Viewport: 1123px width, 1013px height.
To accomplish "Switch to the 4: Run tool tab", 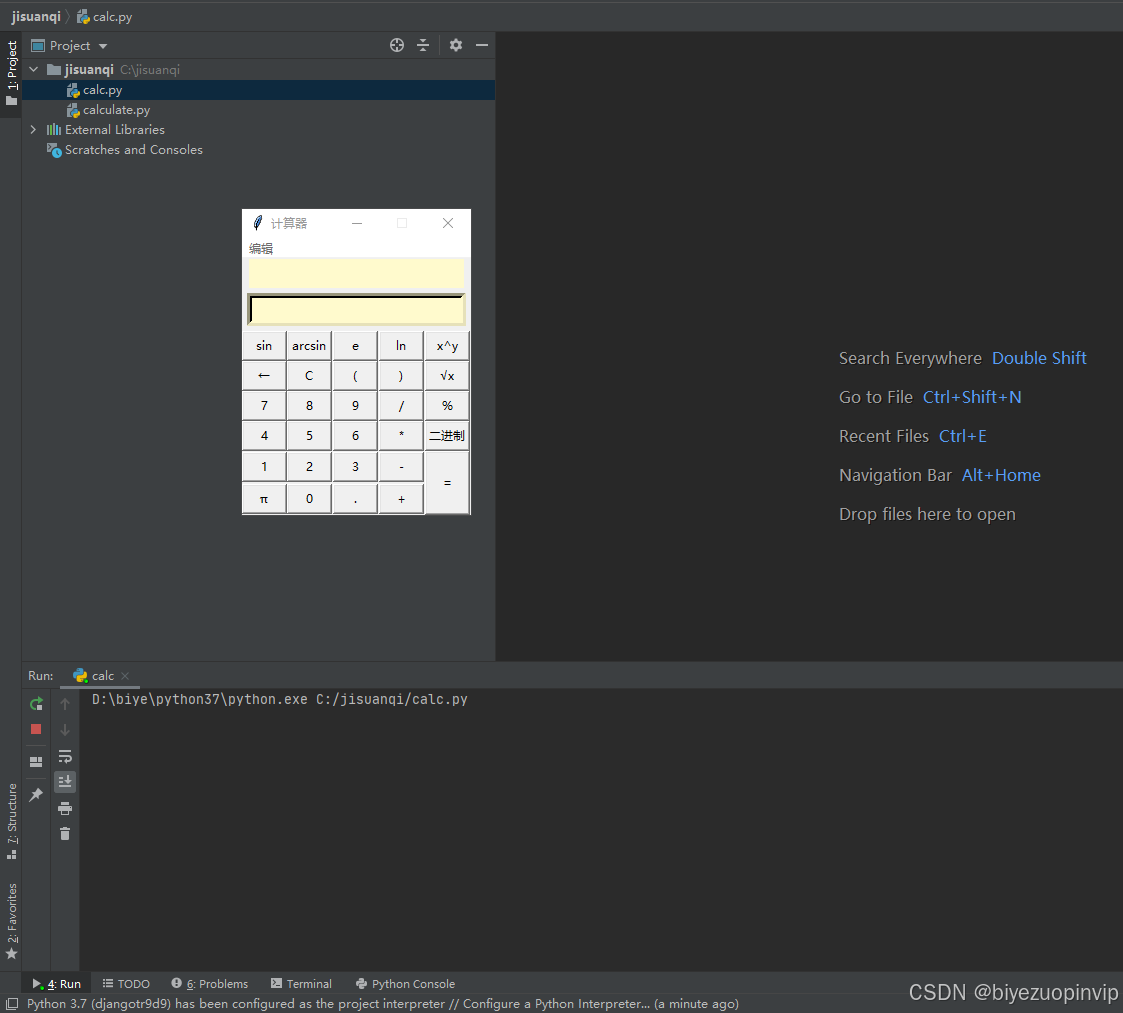I will point(57,984).
